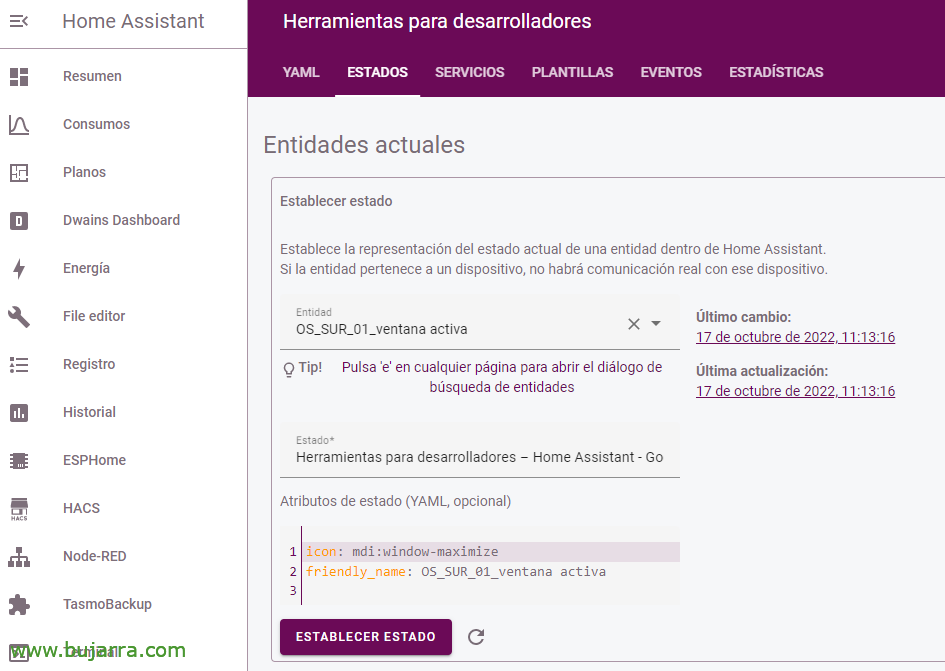This screenshot has height=671, width=945.
Task: Click the Tip! lightbulb icon
Action: tap(289, 369)
